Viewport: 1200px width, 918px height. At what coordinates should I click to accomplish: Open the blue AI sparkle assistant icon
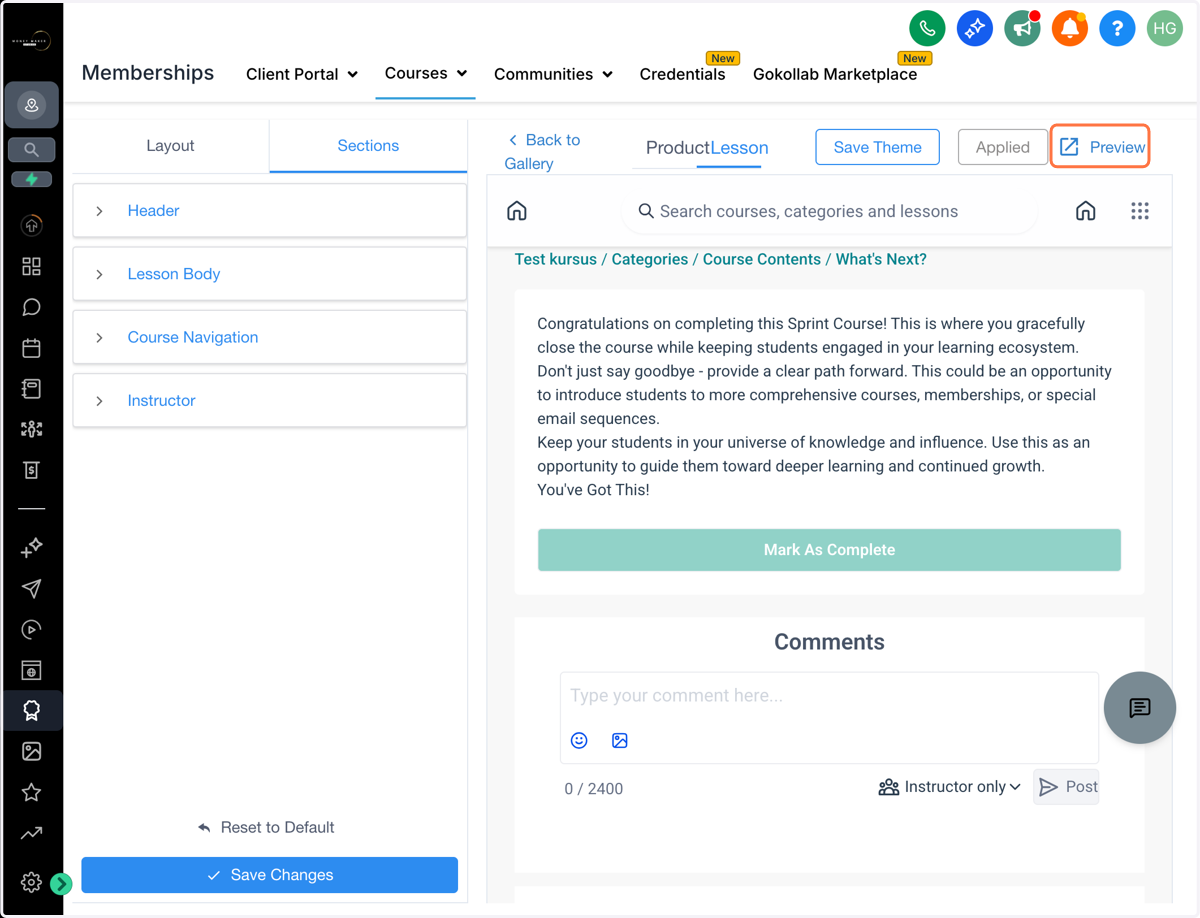pyautogui.click(x=974, y=29)
